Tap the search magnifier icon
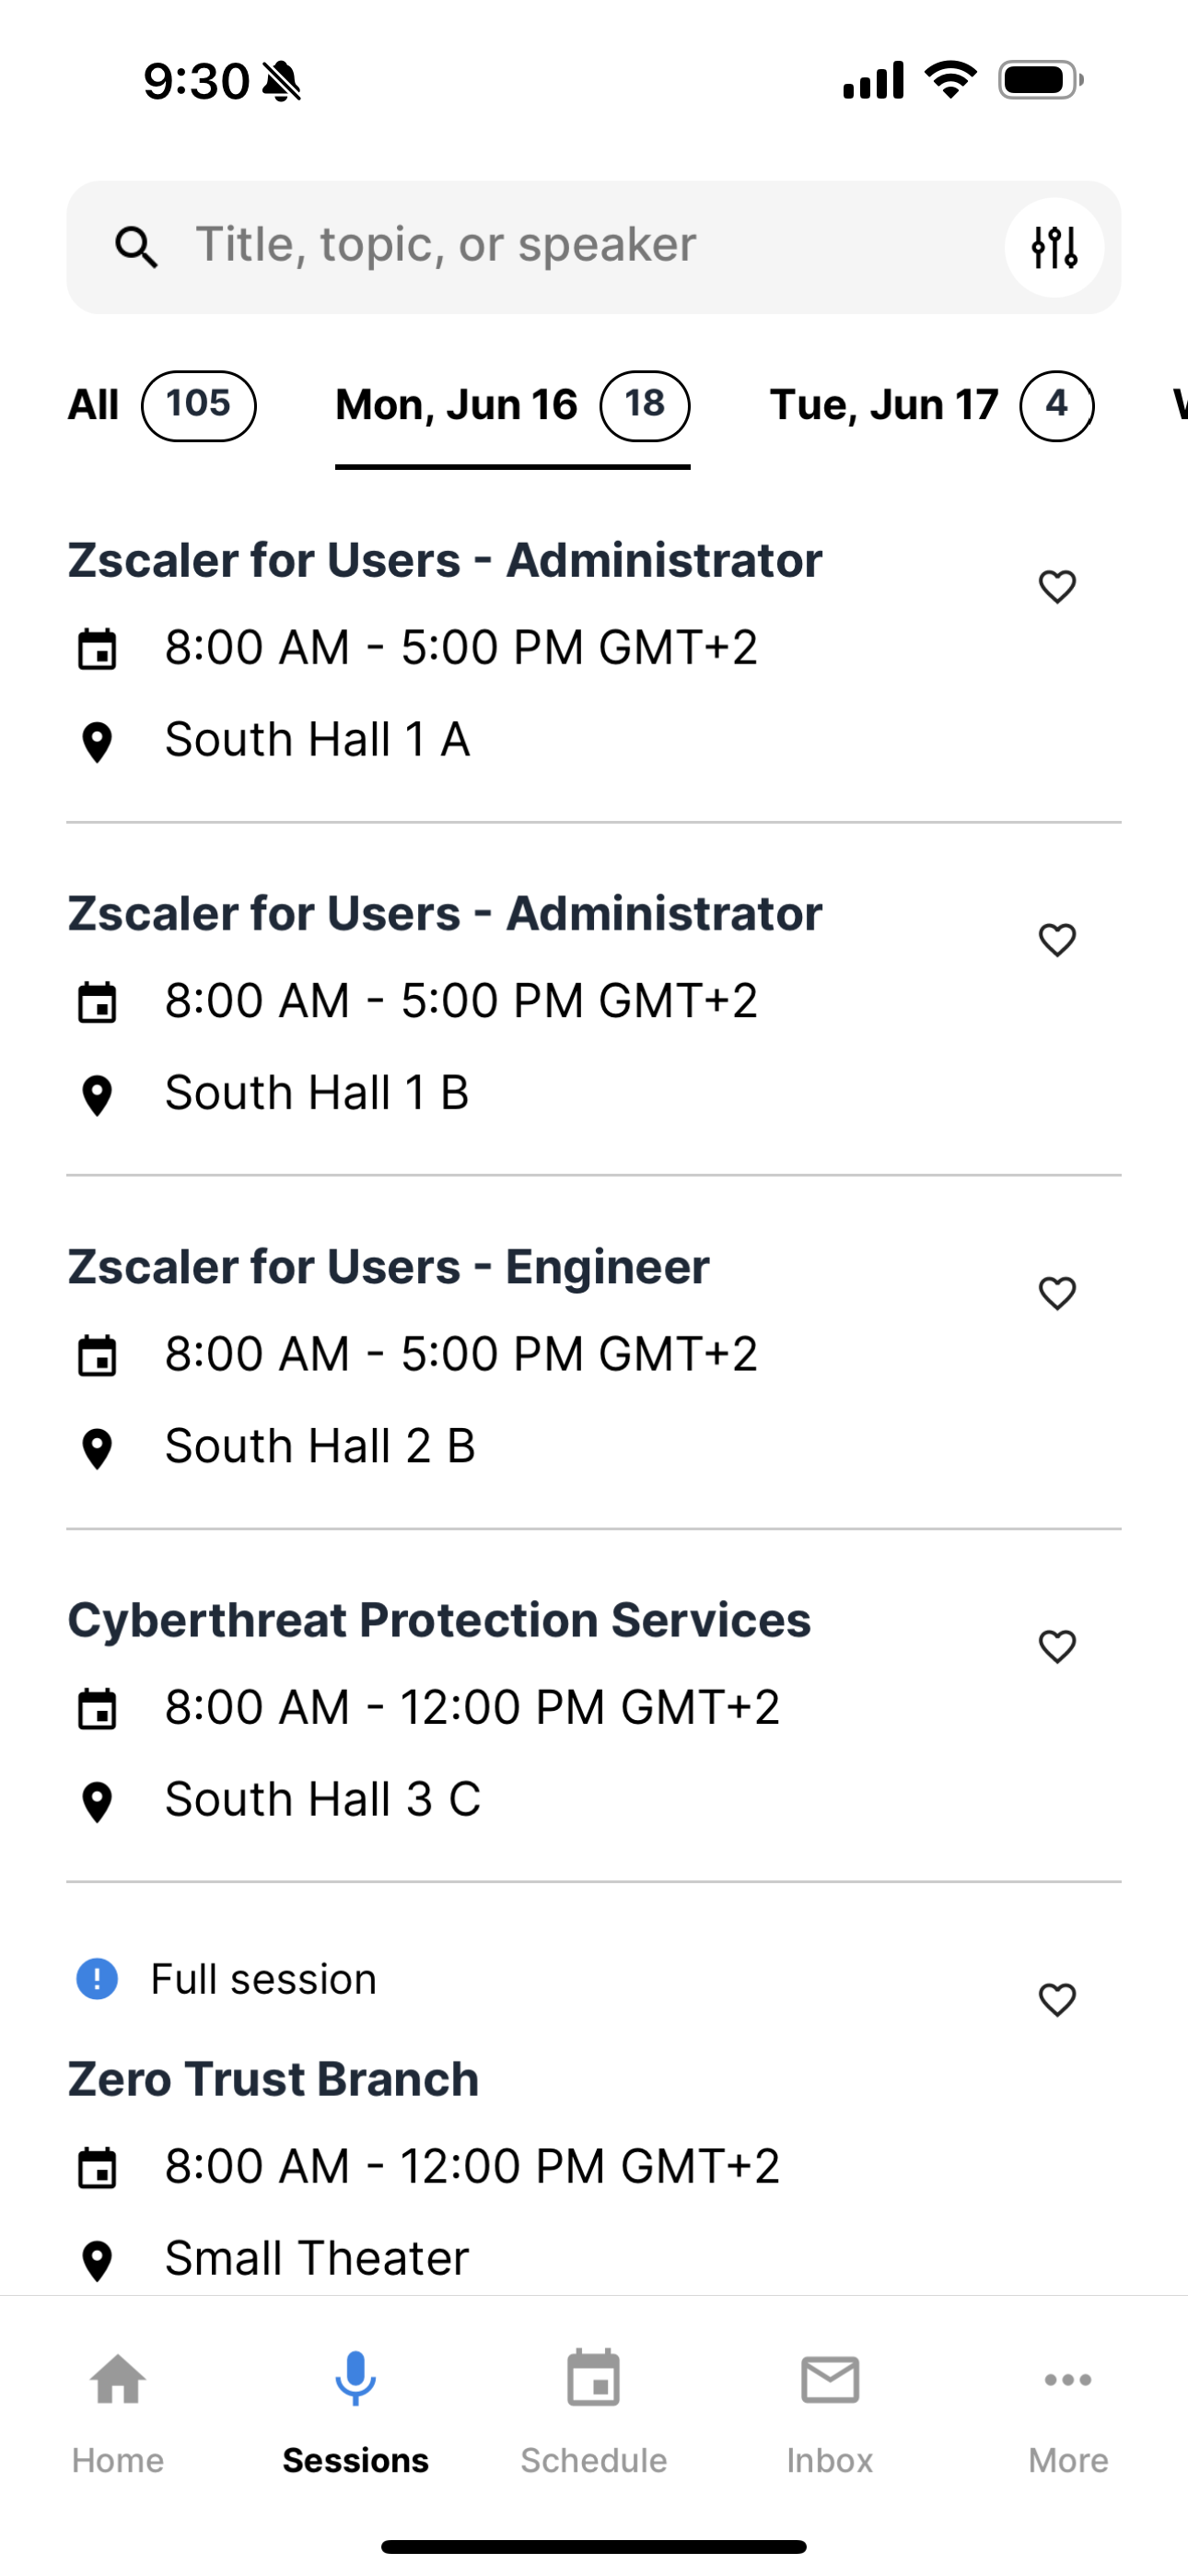The height and width of the screenshot is (2576, 1188). tap(136, 247)
